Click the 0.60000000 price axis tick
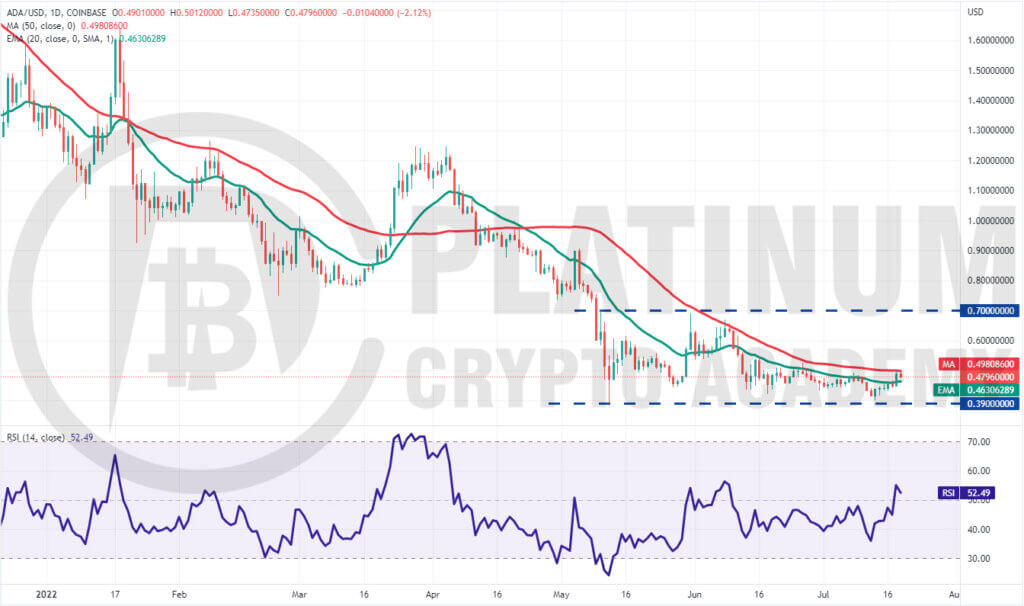 pyautogui.click(x=991, y=341)
